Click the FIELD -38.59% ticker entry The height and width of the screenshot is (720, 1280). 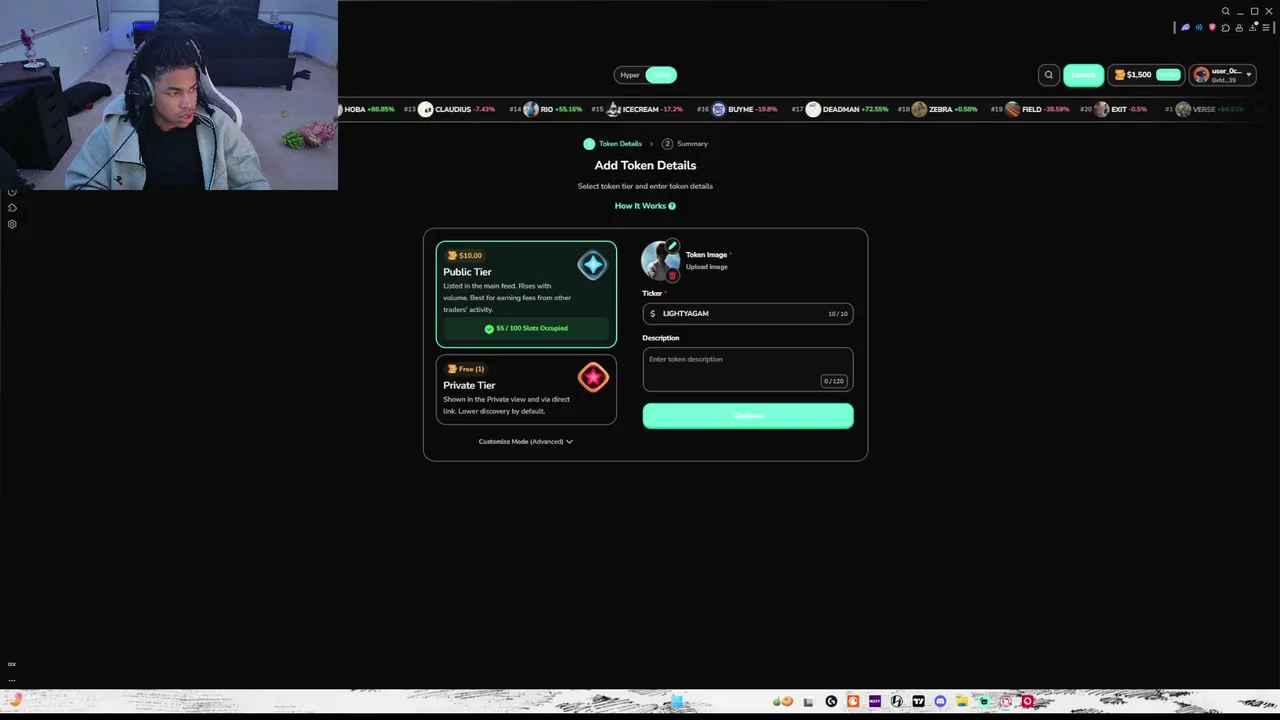(1030, 109)
